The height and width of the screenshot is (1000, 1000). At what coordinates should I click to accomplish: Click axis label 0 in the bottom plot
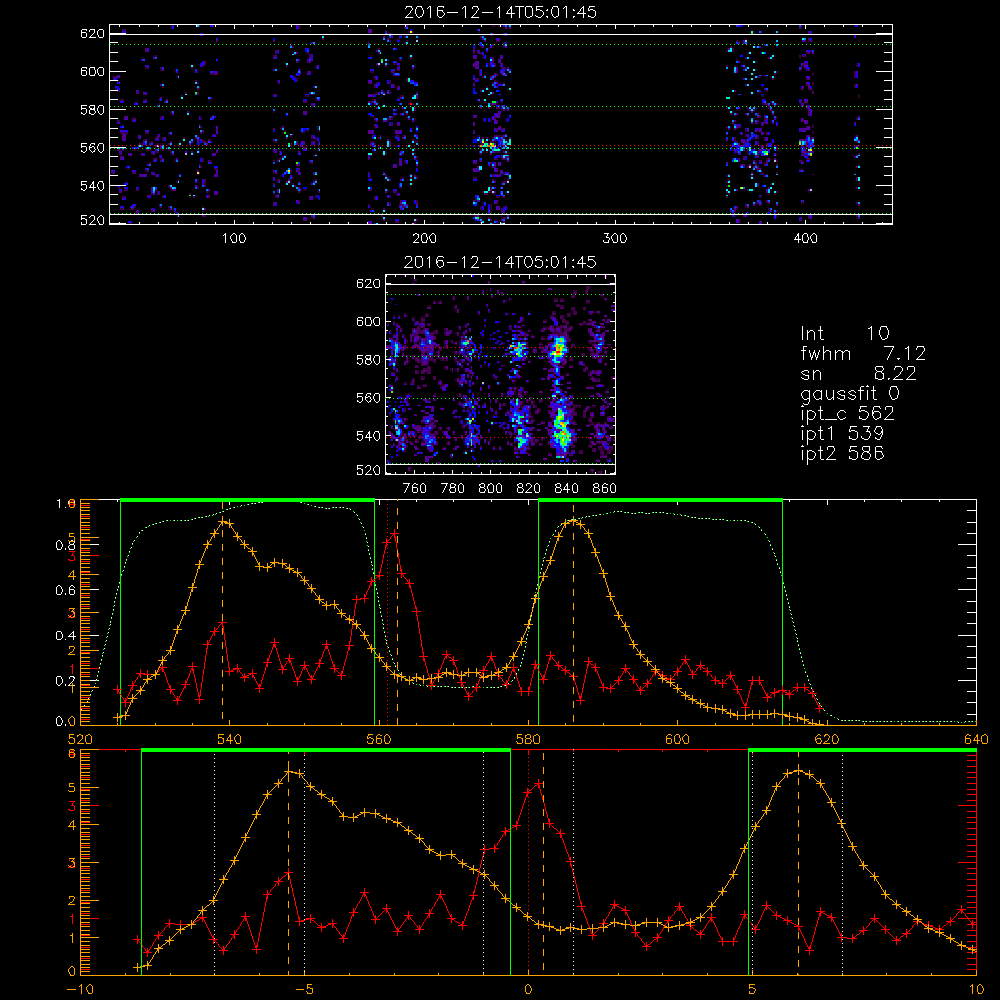[x=528, y=990]
